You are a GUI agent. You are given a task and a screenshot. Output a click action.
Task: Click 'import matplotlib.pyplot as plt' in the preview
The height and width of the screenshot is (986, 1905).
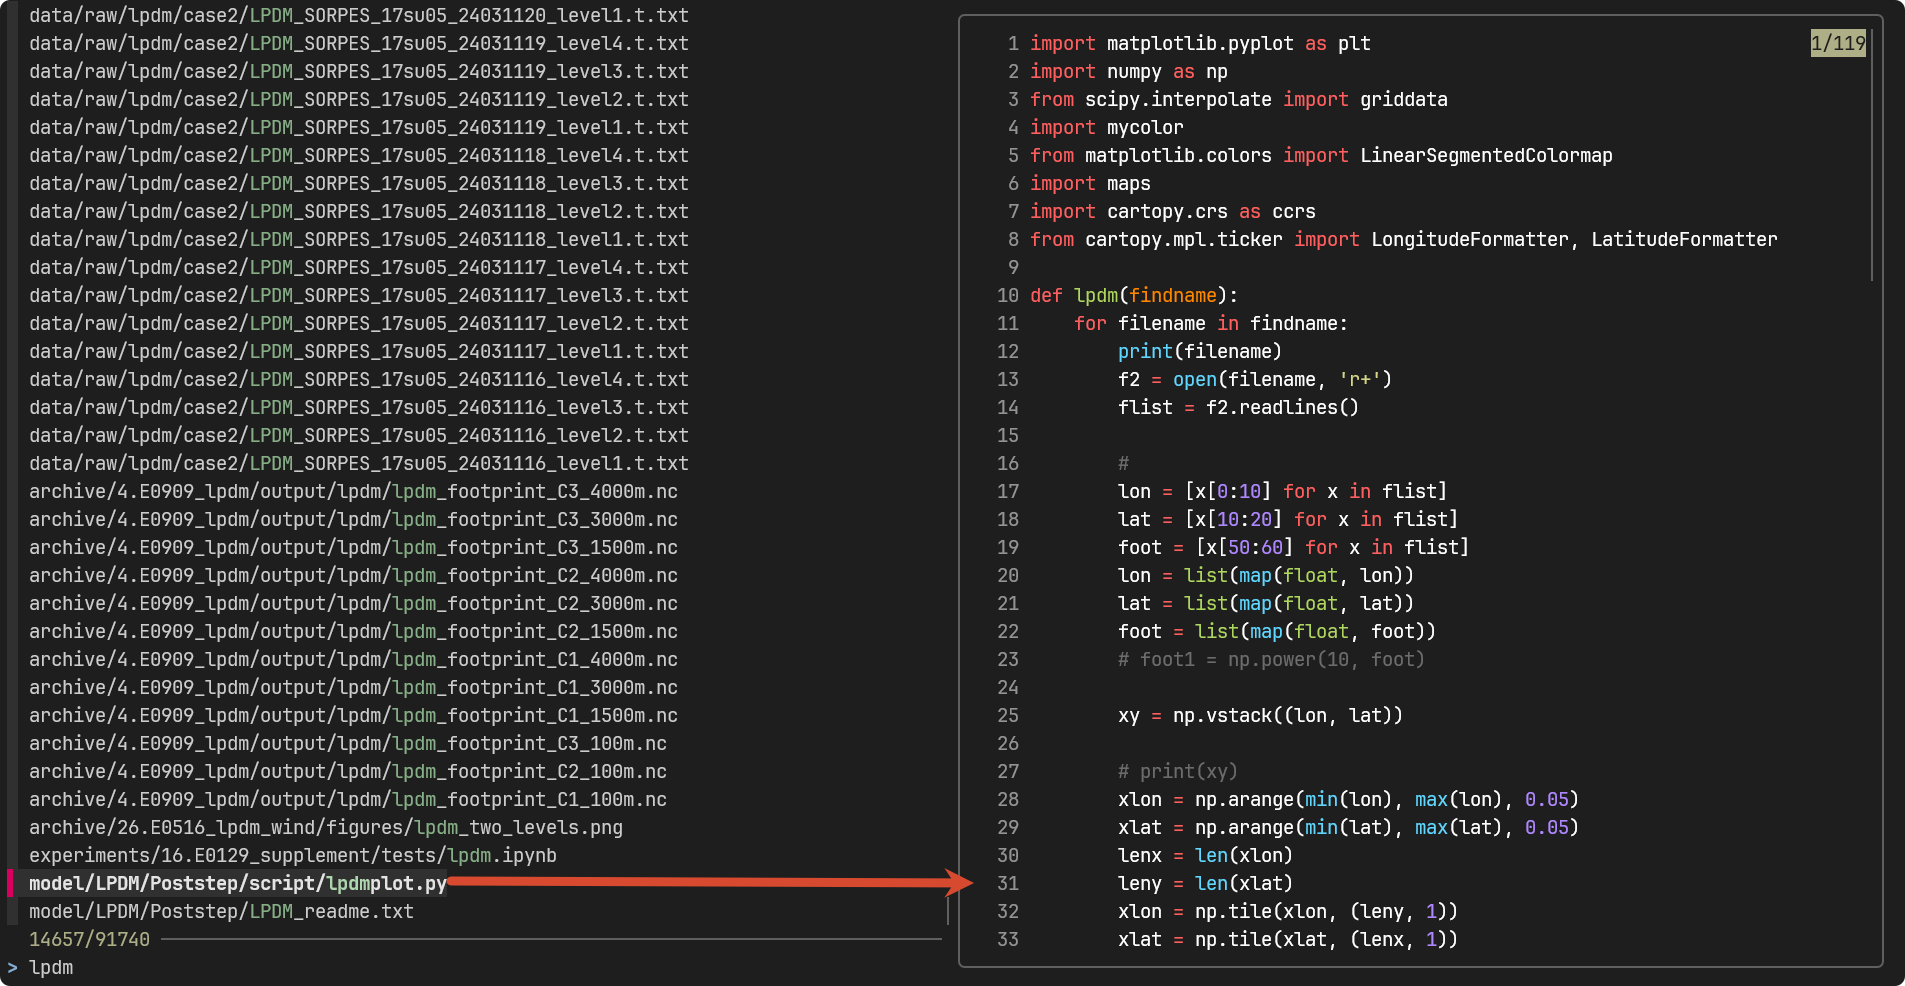coord(1200,43)
